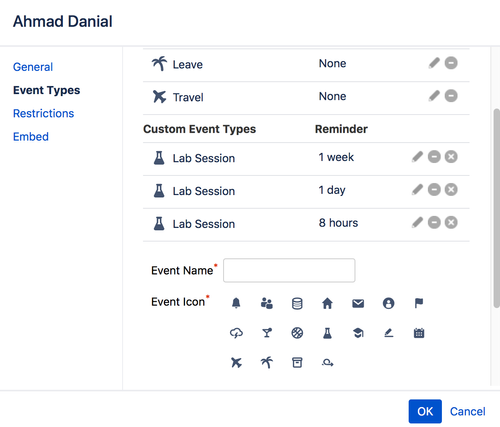
Task: Disable the Travel event type
Action: pos(451,96)
